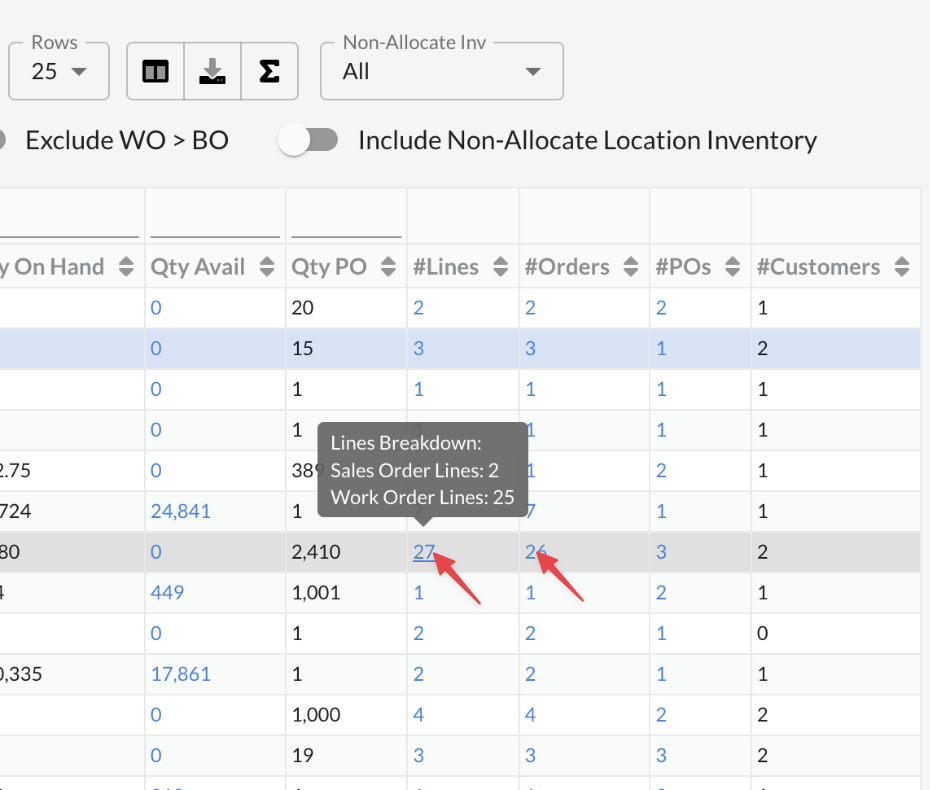
Task: Click #POs link in Qty PO 389 row
Action: [x=661, y=471]
